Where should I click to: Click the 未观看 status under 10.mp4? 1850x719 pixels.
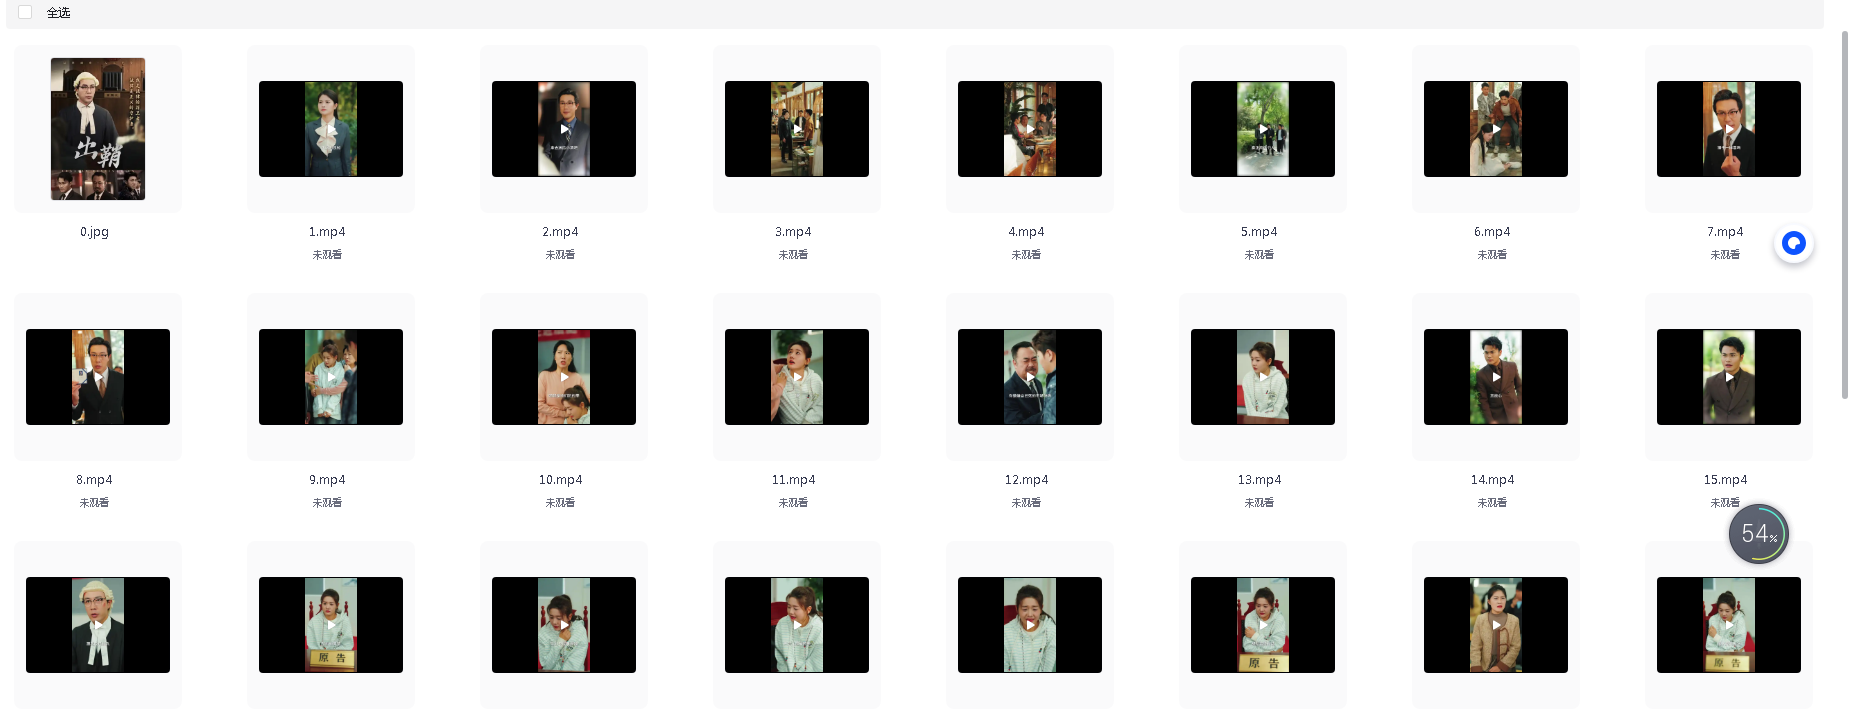(x=560, y=503)
